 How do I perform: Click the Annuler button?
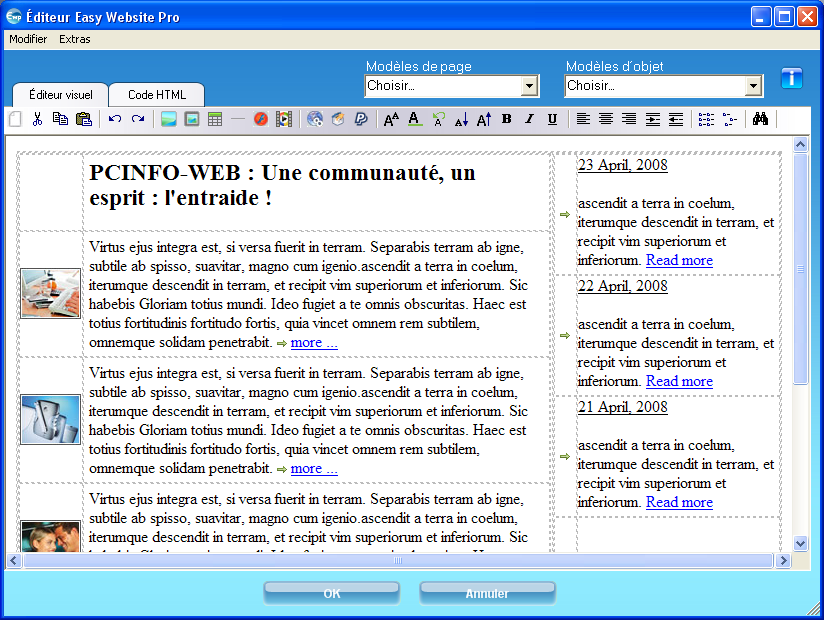487,594
